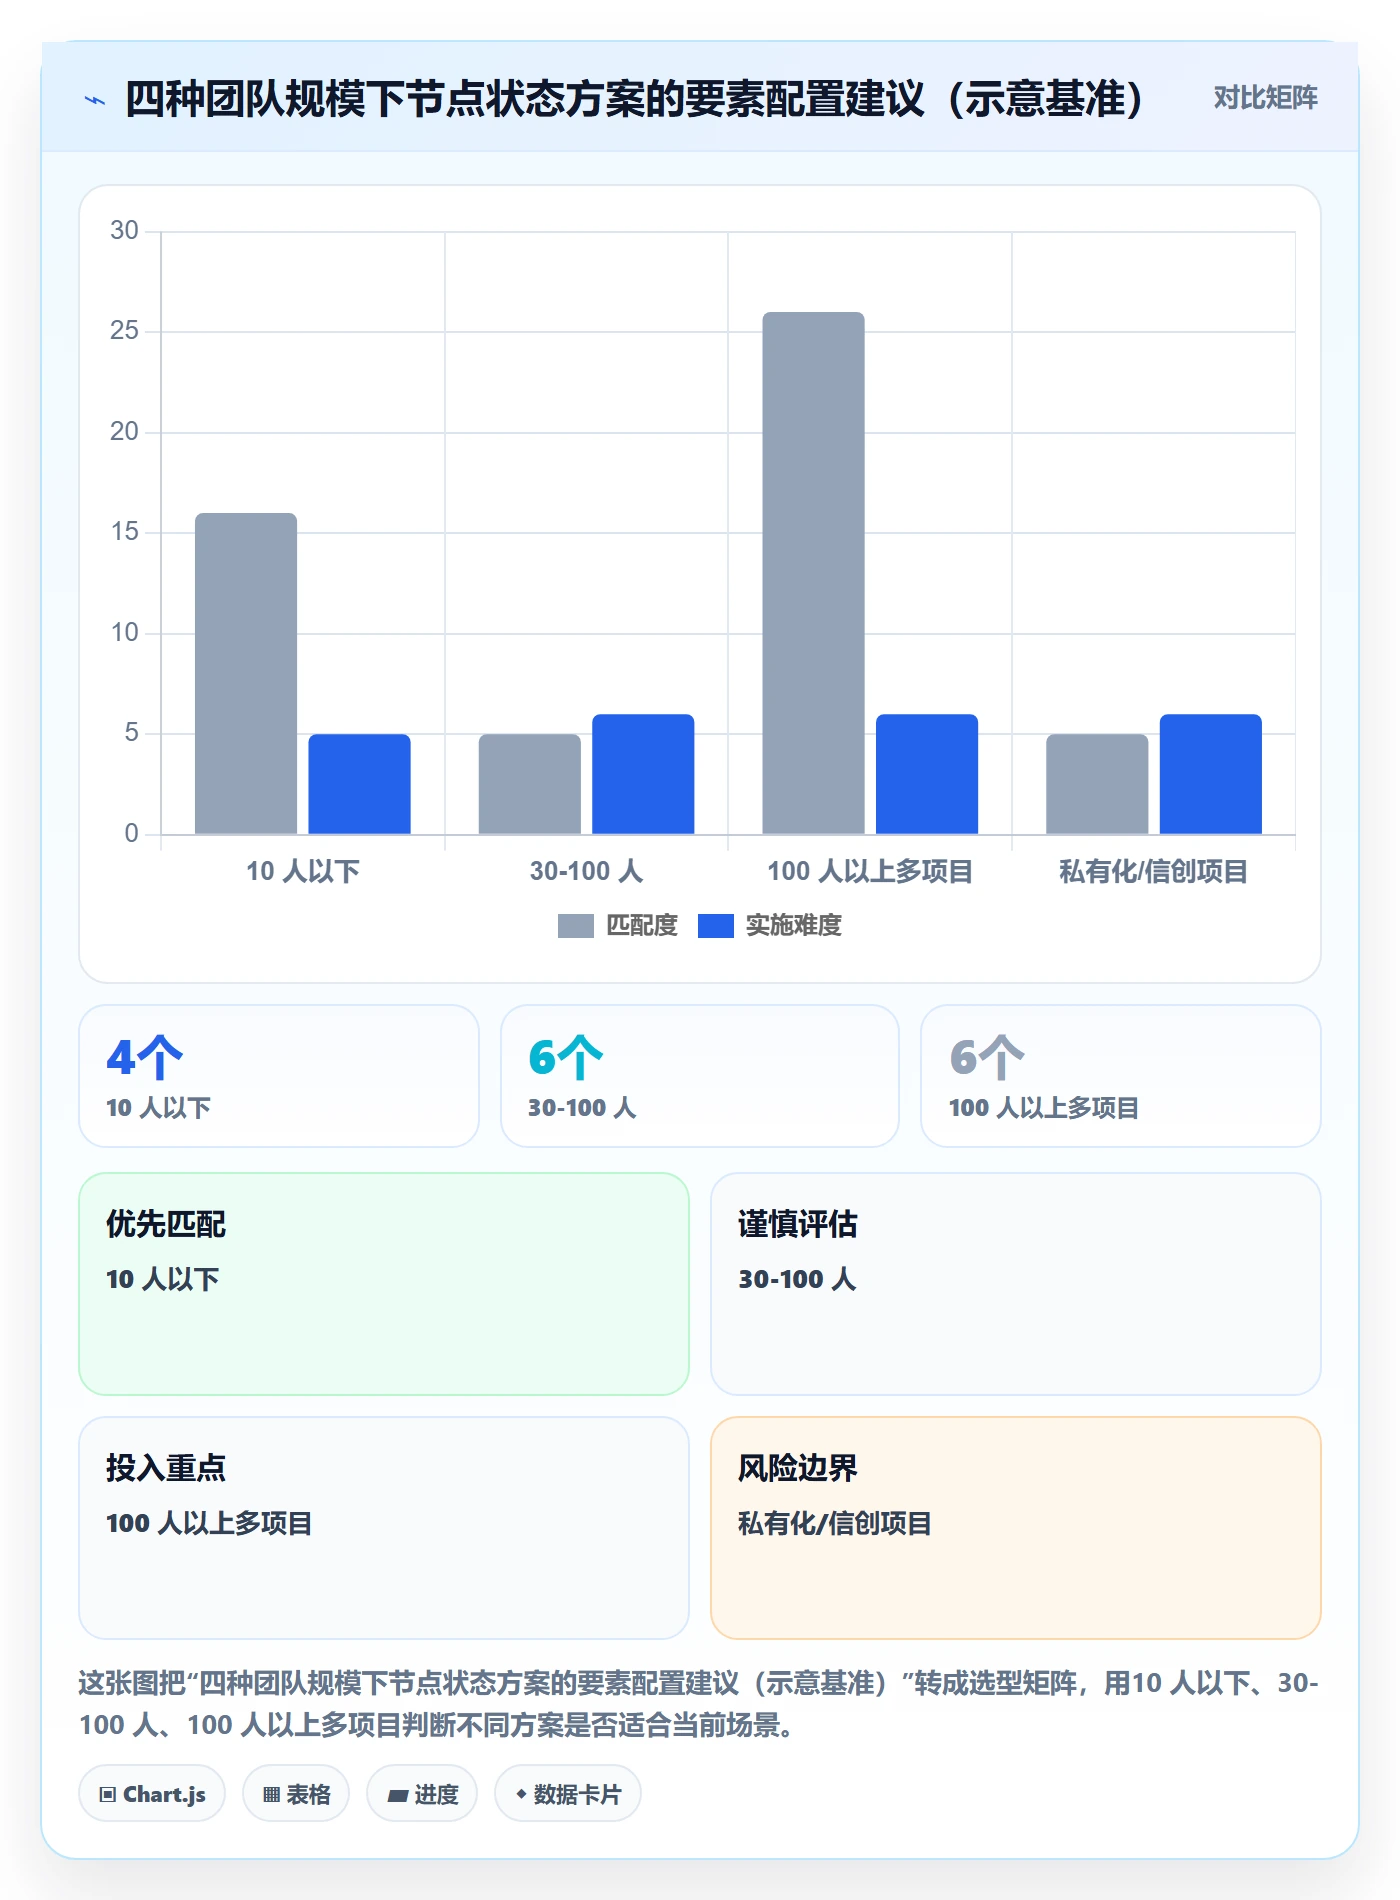Select the 谨慎评估 card

[1016, 1284]
